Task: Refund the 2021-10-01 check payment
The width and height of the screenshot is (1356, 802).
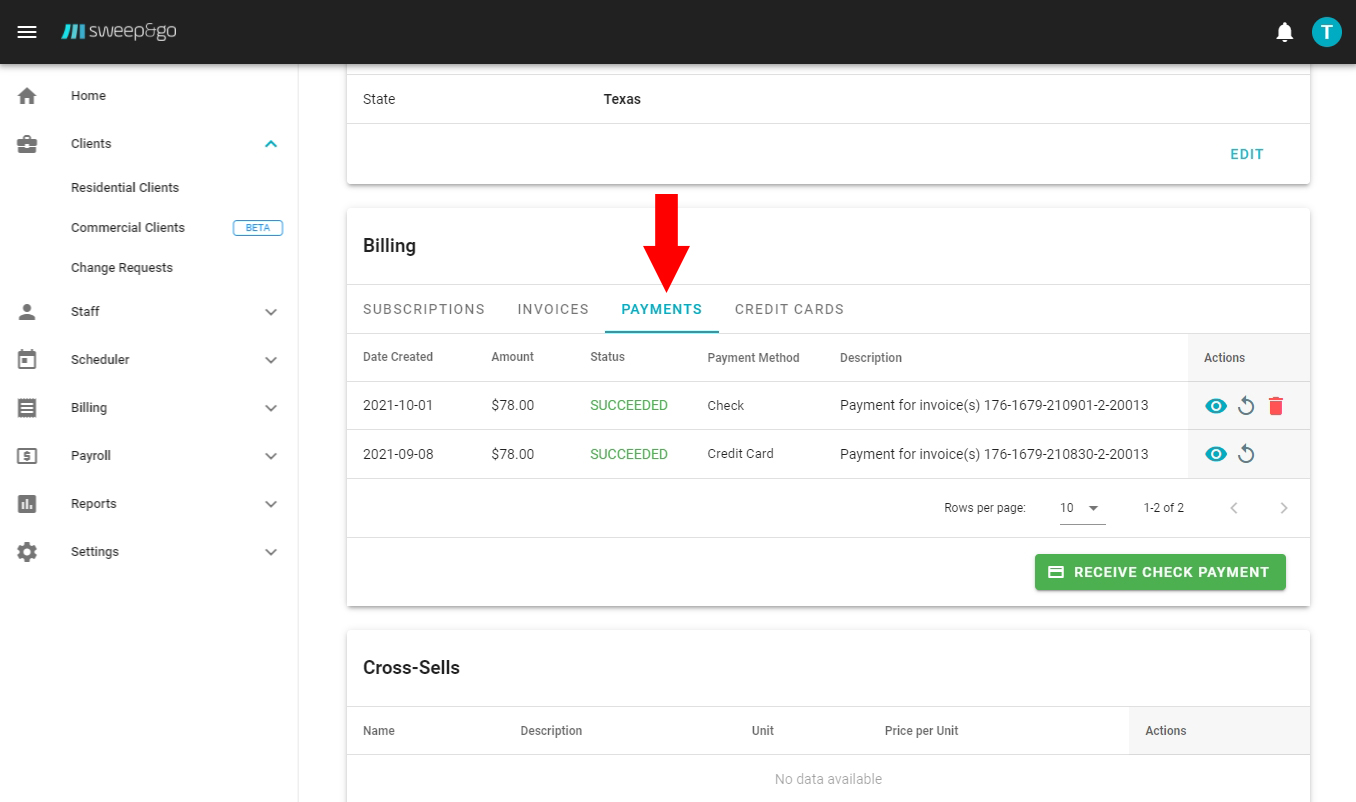Action: pos(1246,406)
